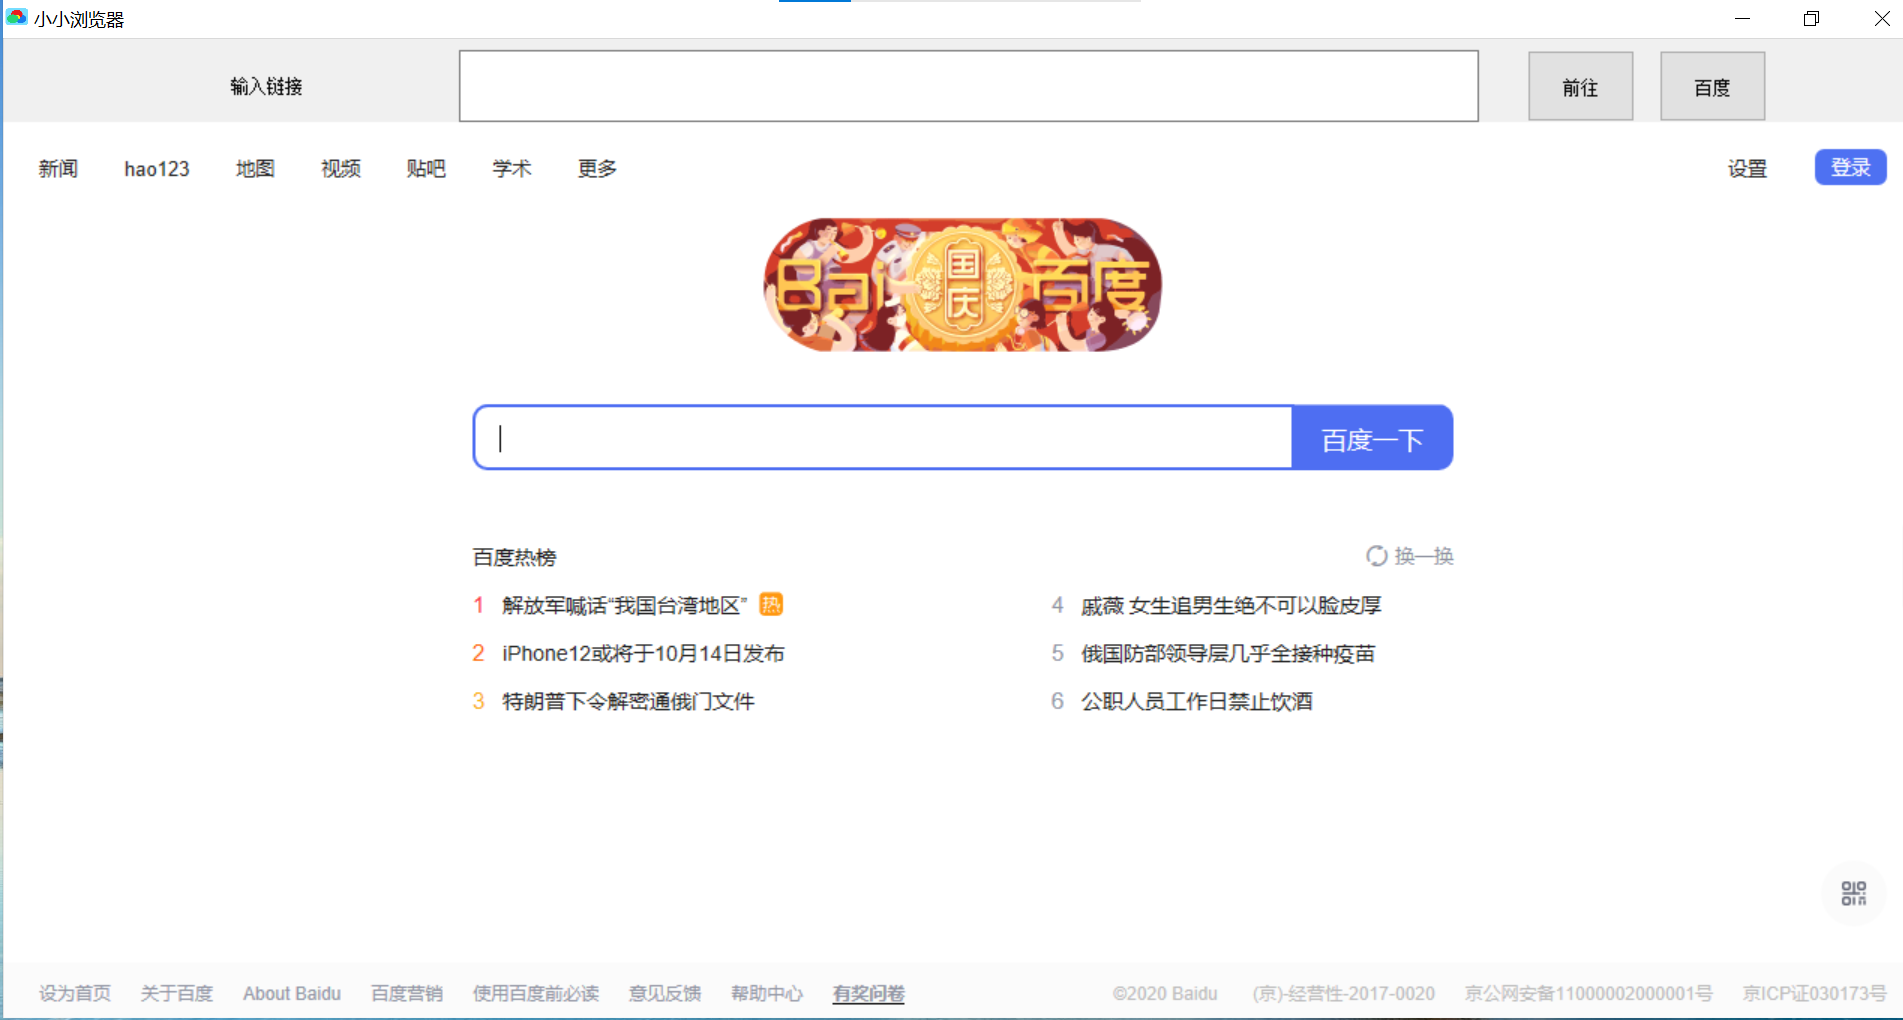Click the 输入链接 label
1903x1020 pixels.
click(x=266, y=87)
